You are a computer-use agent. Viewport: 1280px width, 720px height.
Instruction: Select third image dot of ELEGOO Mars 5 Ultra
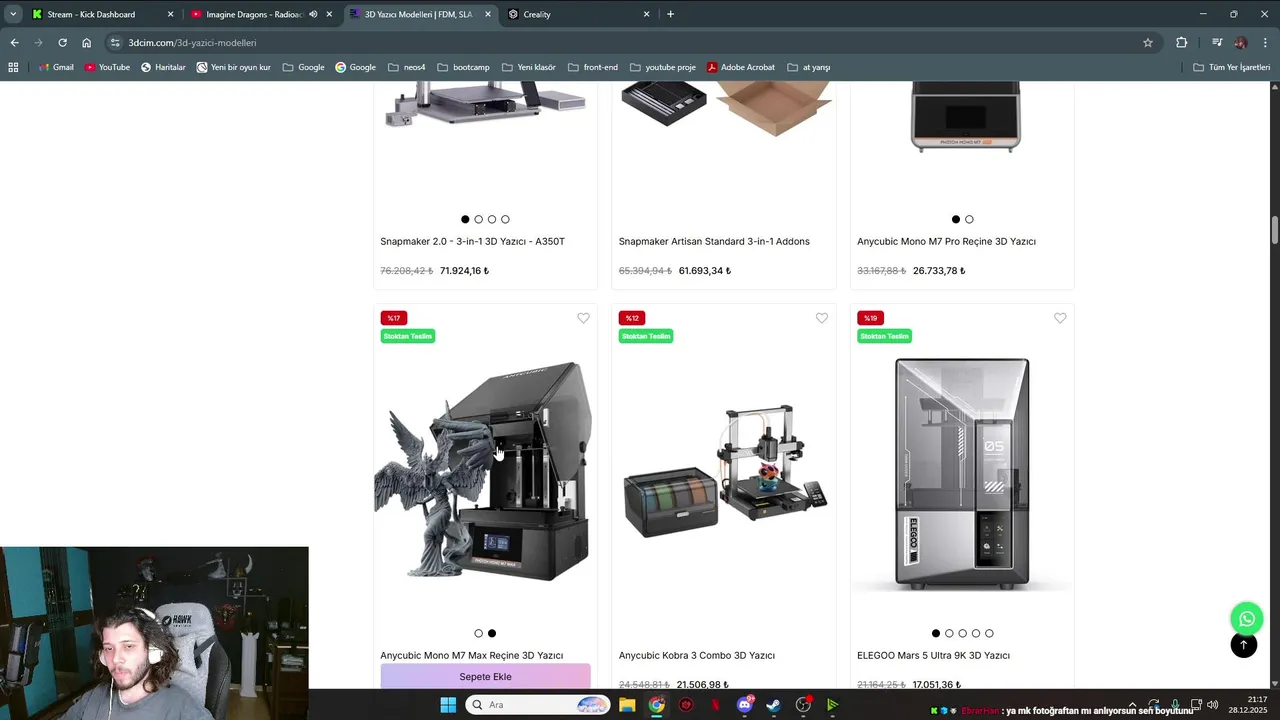963,633
